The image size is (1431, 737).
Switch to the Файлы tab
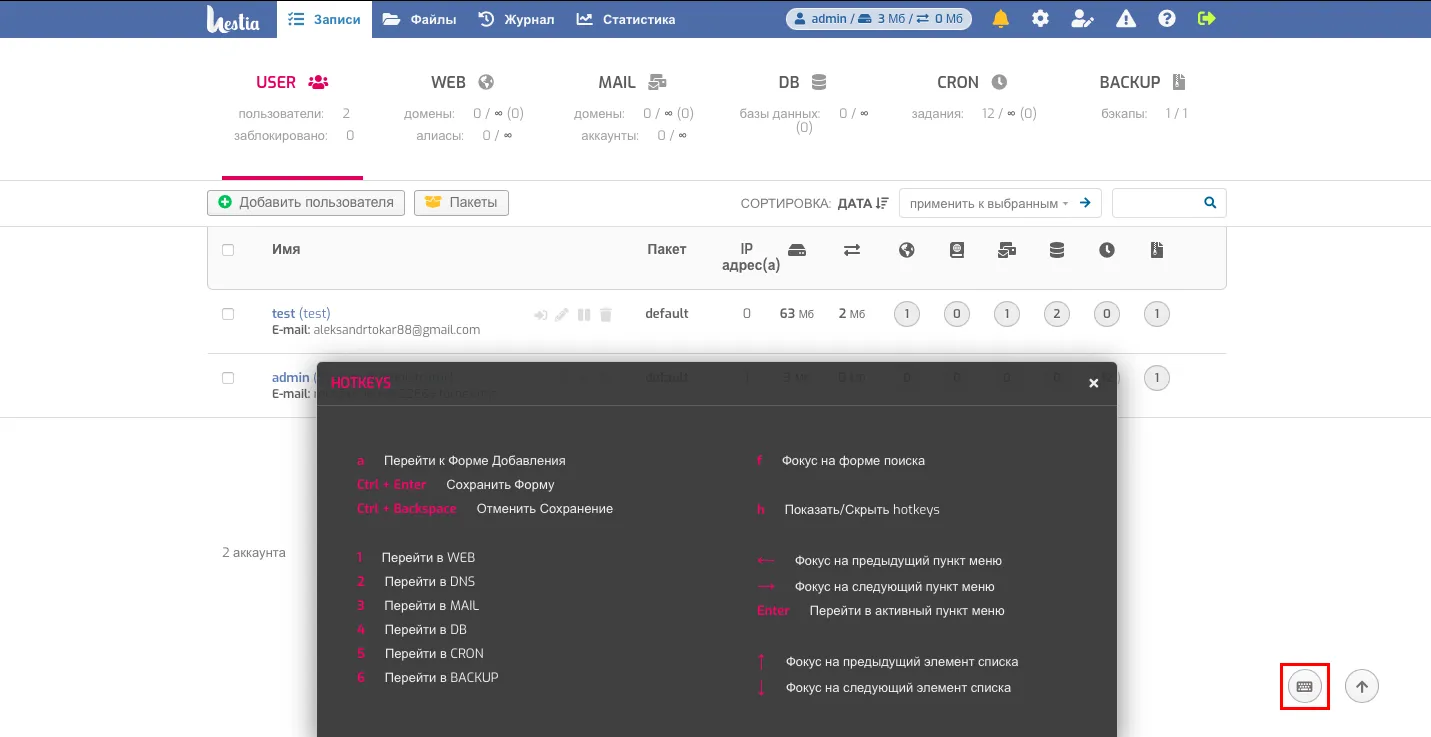coord(419,19)
